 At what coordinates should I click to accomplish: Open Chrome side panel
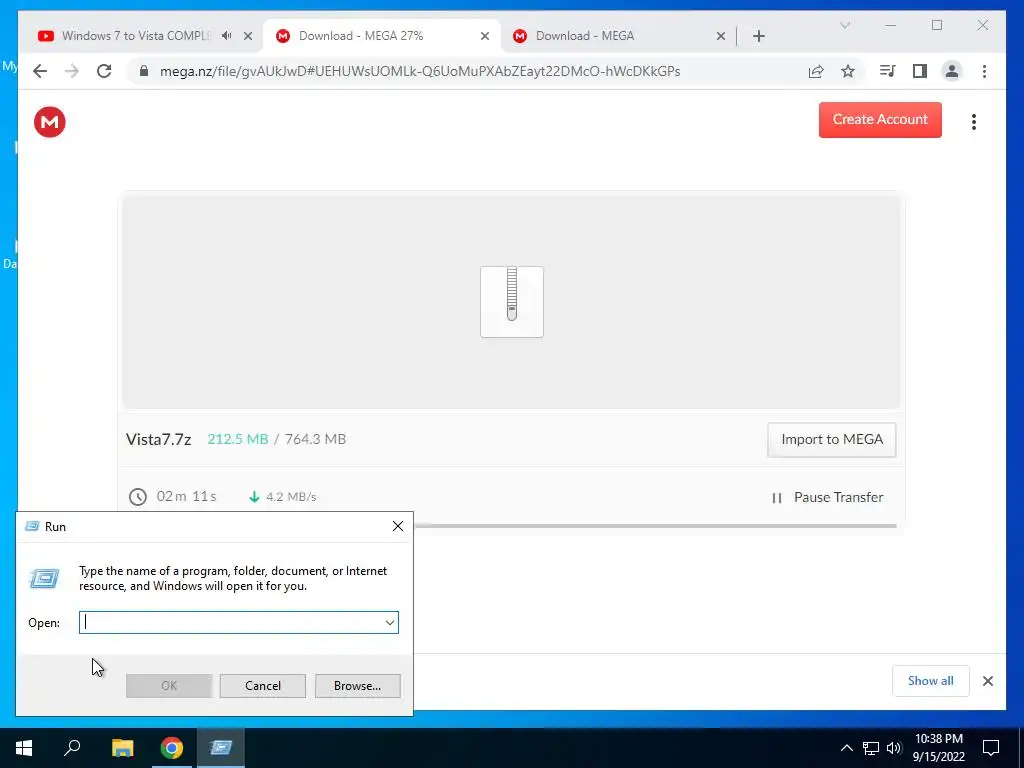920,71
